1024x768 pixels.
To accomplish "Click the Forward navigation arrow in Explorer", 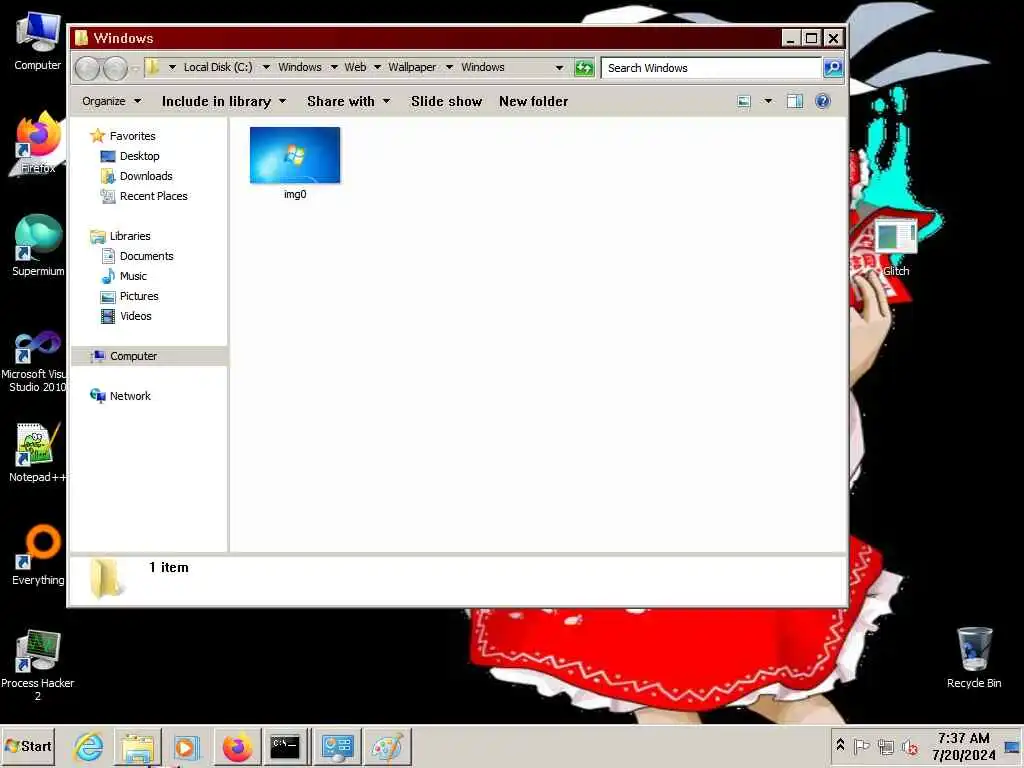I will [116, 68].
